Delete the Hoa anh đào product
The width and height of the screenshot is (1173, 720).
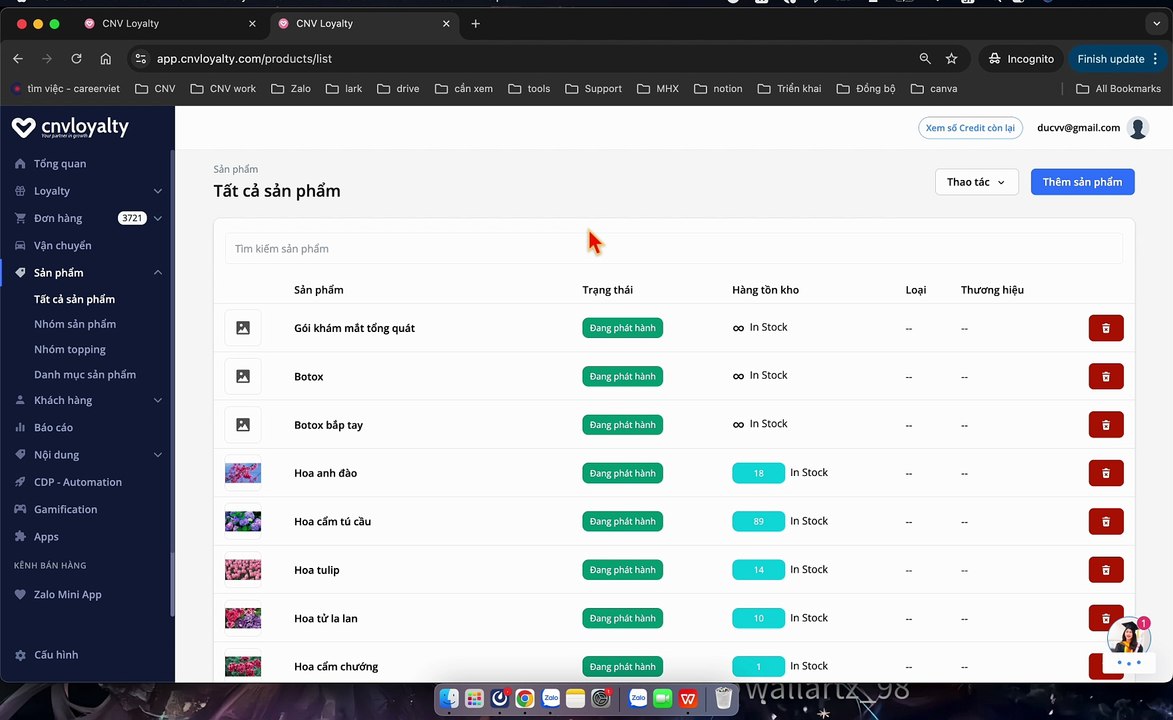pyautogui.click(x=1106, y=473)
